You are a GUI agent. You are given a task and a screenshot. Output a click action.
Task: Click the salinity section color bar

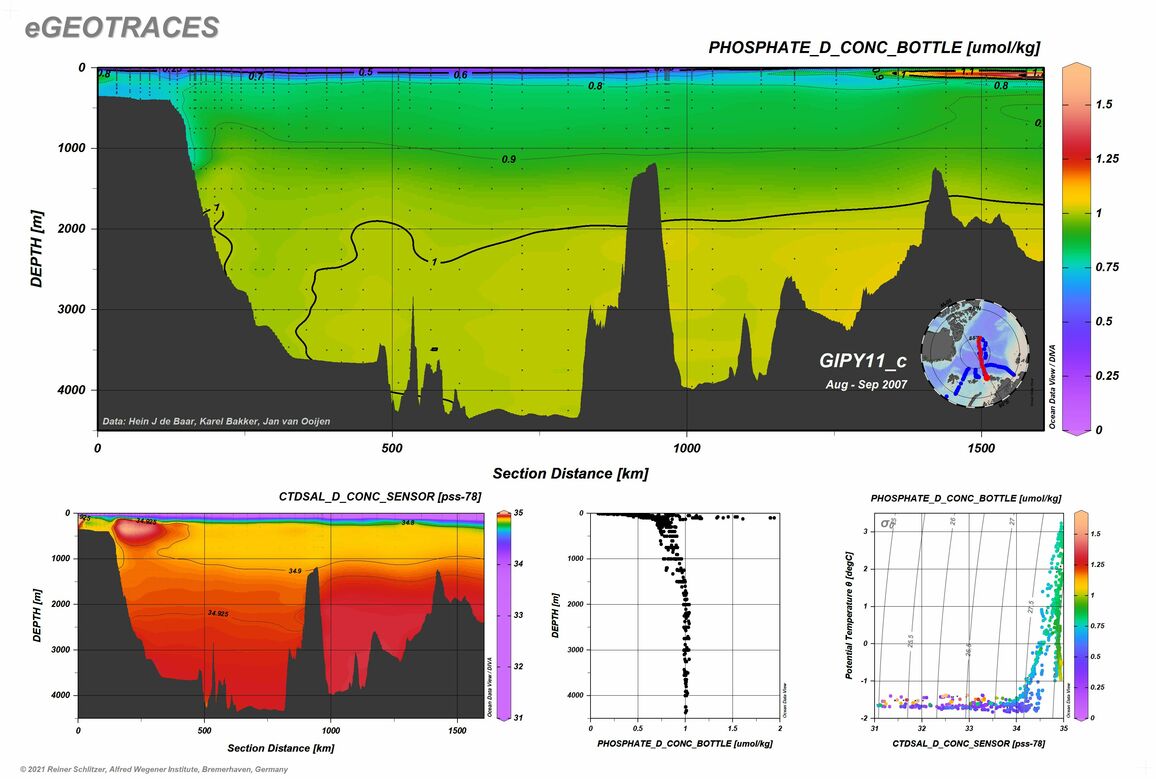pos(504,615)
